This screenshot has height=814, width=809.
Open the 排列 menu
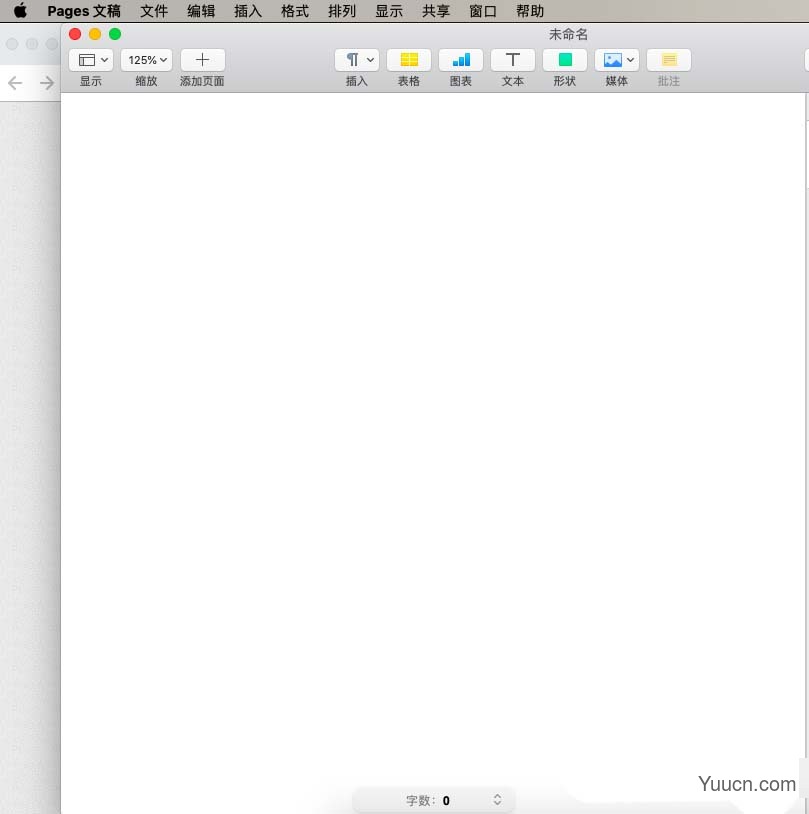coord(342,11)
